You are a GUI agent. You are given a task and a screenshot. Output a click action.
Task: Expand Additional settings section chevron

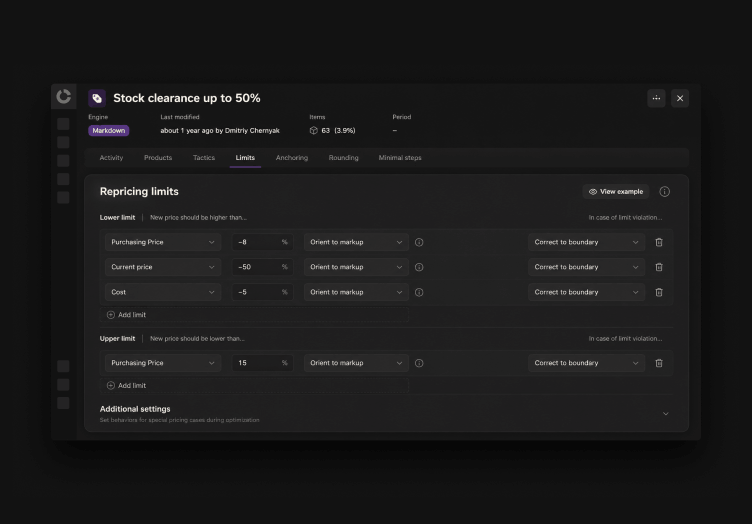click(665, 414)
